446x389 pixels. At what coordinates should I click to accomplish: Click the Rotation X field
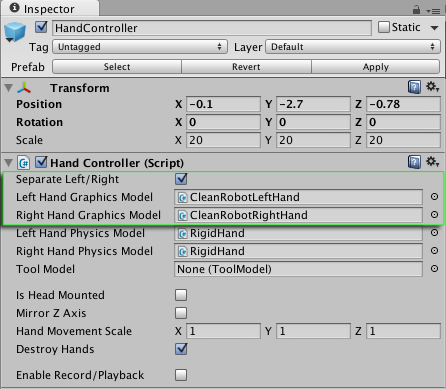[223, 122]
